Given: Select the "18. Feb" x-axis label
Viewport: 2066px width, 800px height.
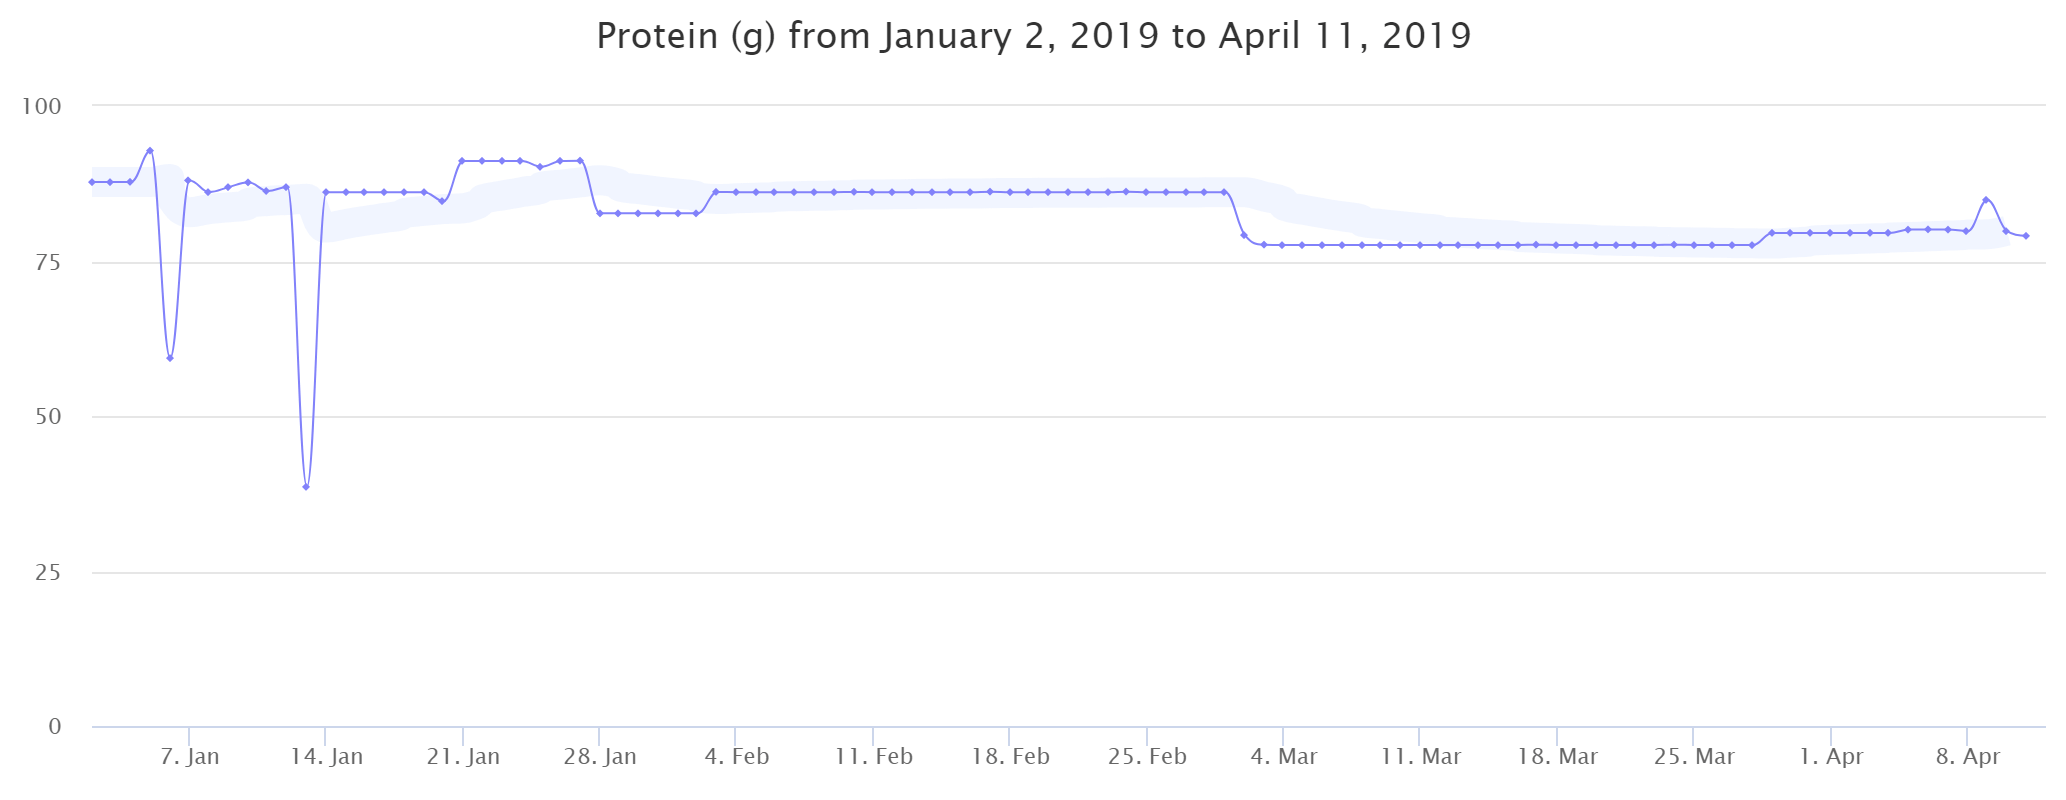Looking at the screenshot, I should [1010, 757].
